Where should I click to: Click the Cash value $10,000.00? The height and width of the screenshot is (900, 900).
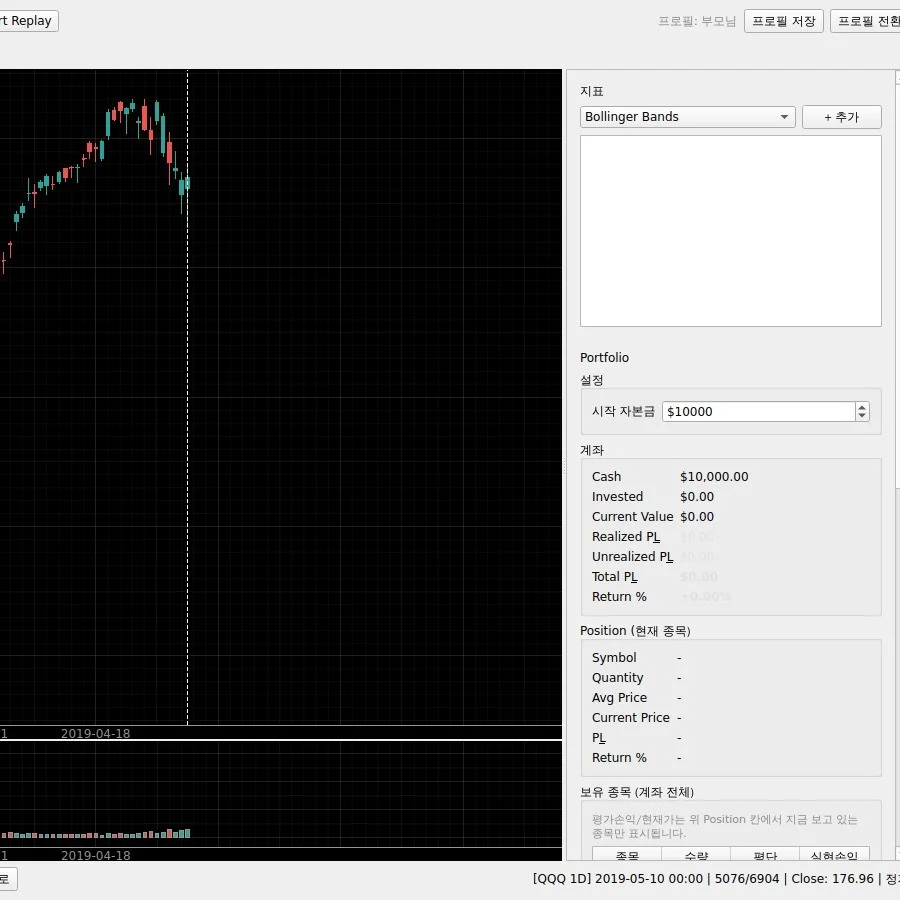coord(714,476)
